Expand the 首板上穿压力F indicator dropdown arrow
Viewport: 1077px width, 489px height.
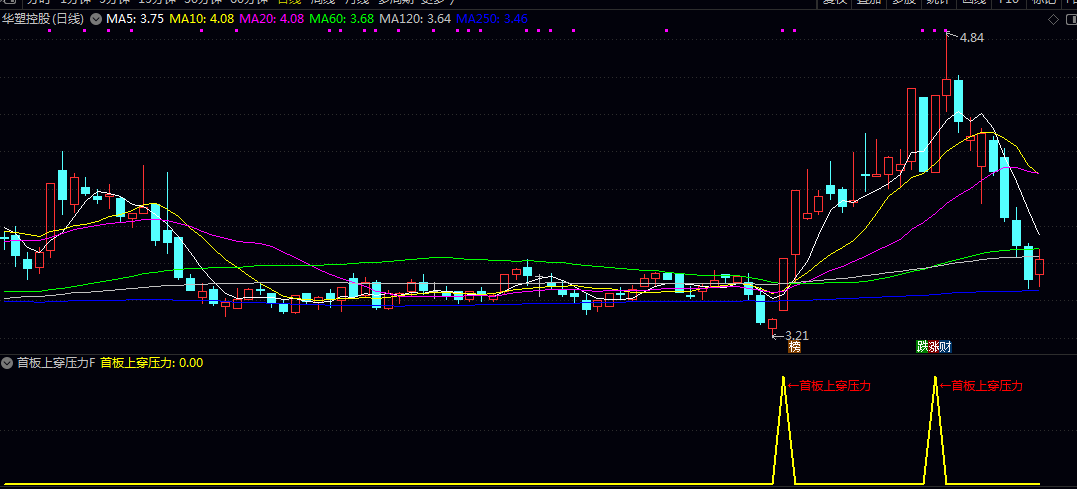coord(8,363)
